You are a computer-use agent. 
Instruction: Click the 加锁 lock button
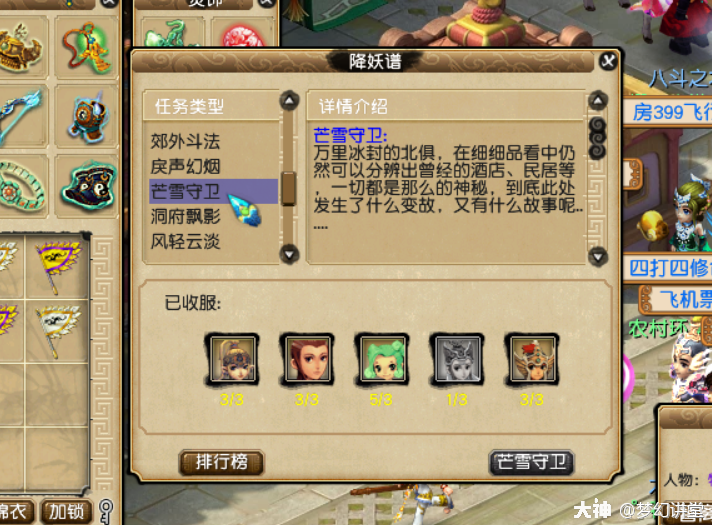[x=67, y=512]
